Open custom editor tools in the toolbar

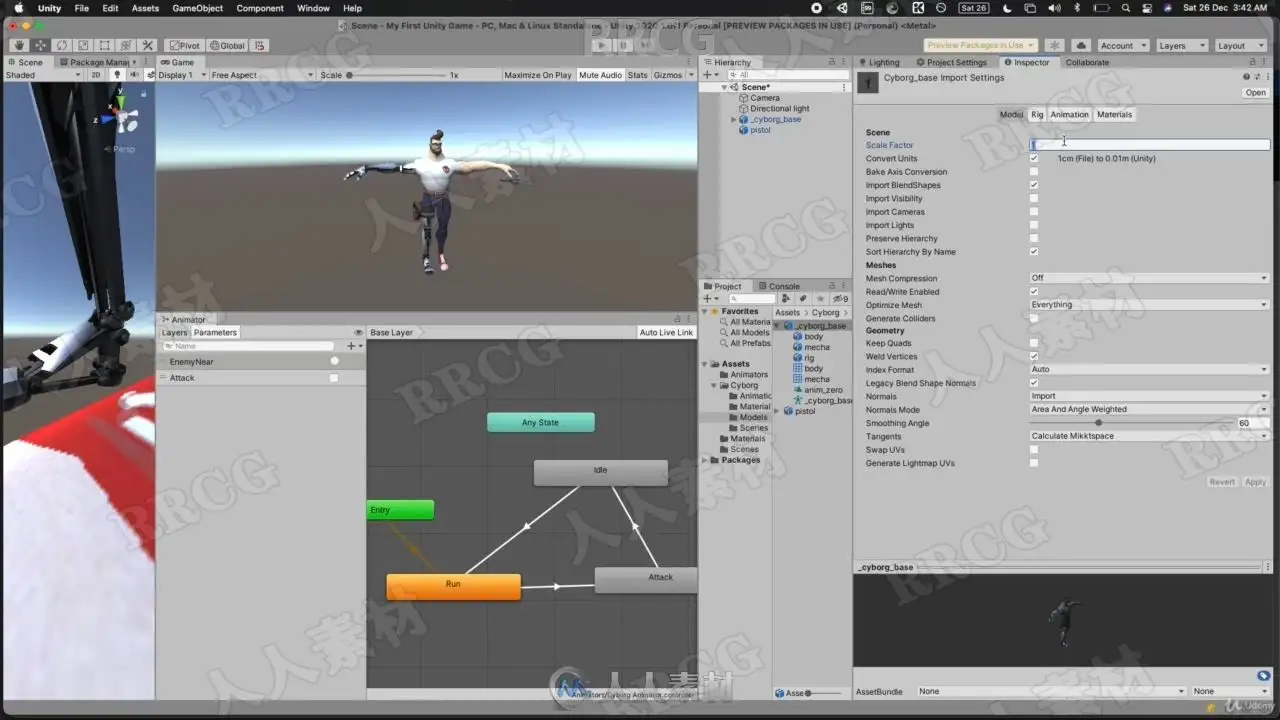pyautogui.click(x=148, y=45)
